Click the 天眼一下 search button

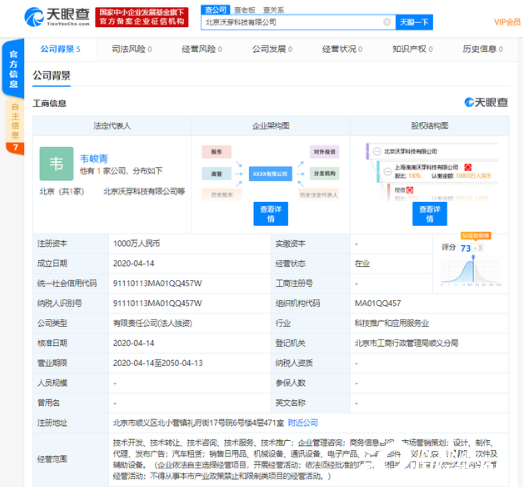414,22
